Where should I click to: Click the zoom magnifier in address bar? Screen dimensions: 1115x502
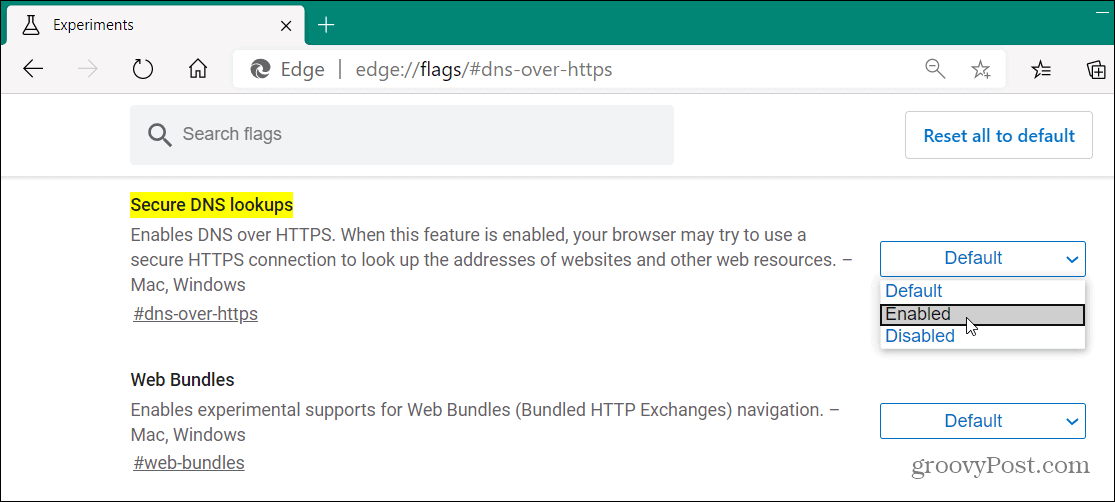[x=934, y=69]
